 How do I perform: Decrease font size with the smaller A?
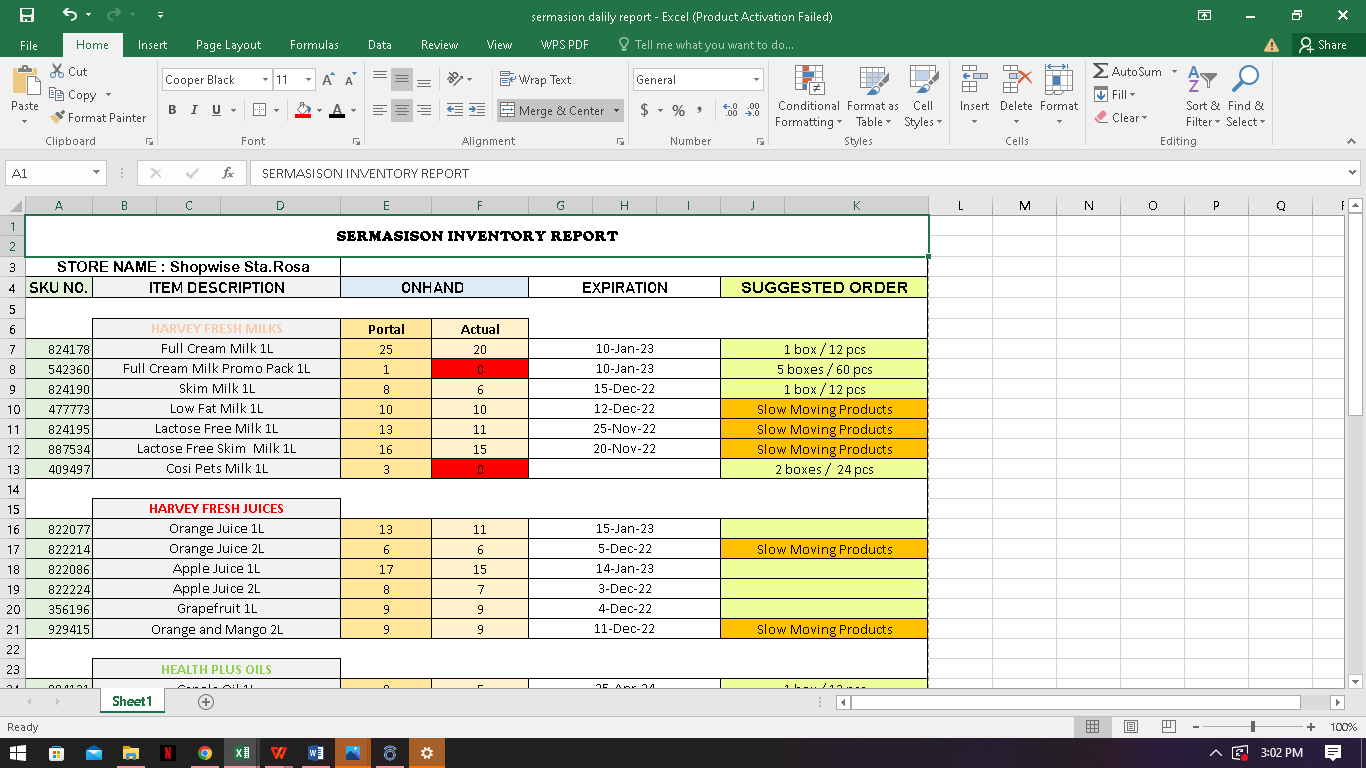(349, 80)
